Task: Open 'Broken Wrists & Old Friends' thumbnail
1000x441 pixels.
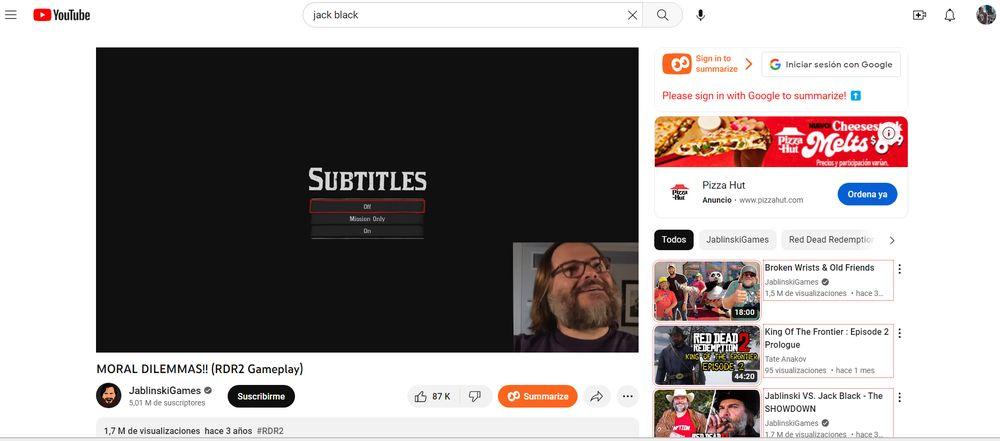Action: point(707,290)
